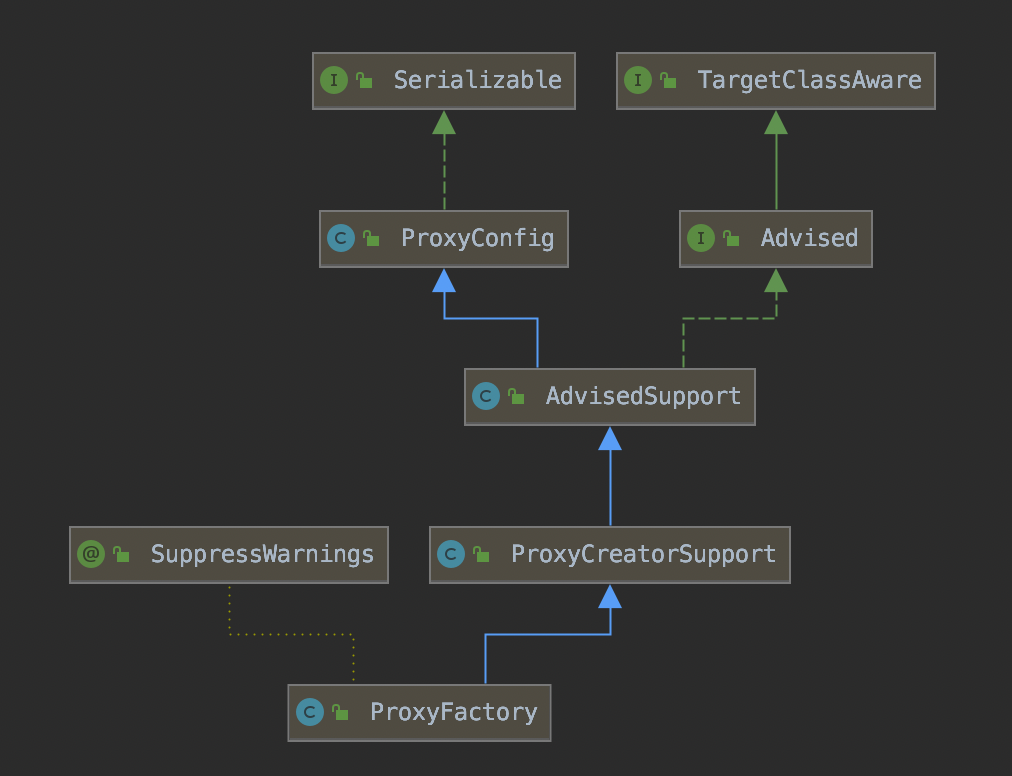The image size is (1012, 776).
Task: Click the lock icon in AdvisedSupport node
Action: coord(517,397)
